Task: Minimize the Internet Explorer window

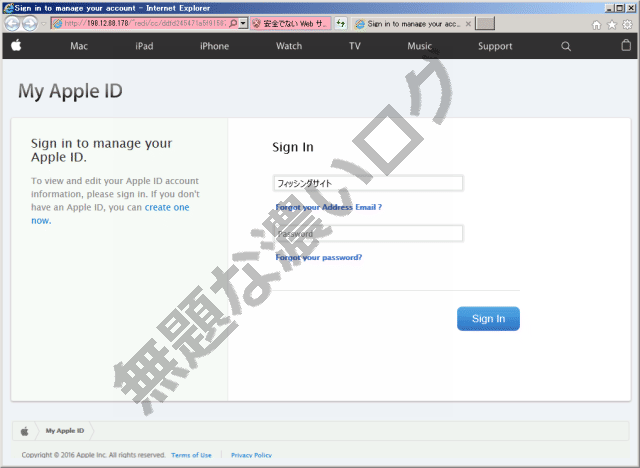Action: pyautogui.click(x=609, y=8)
